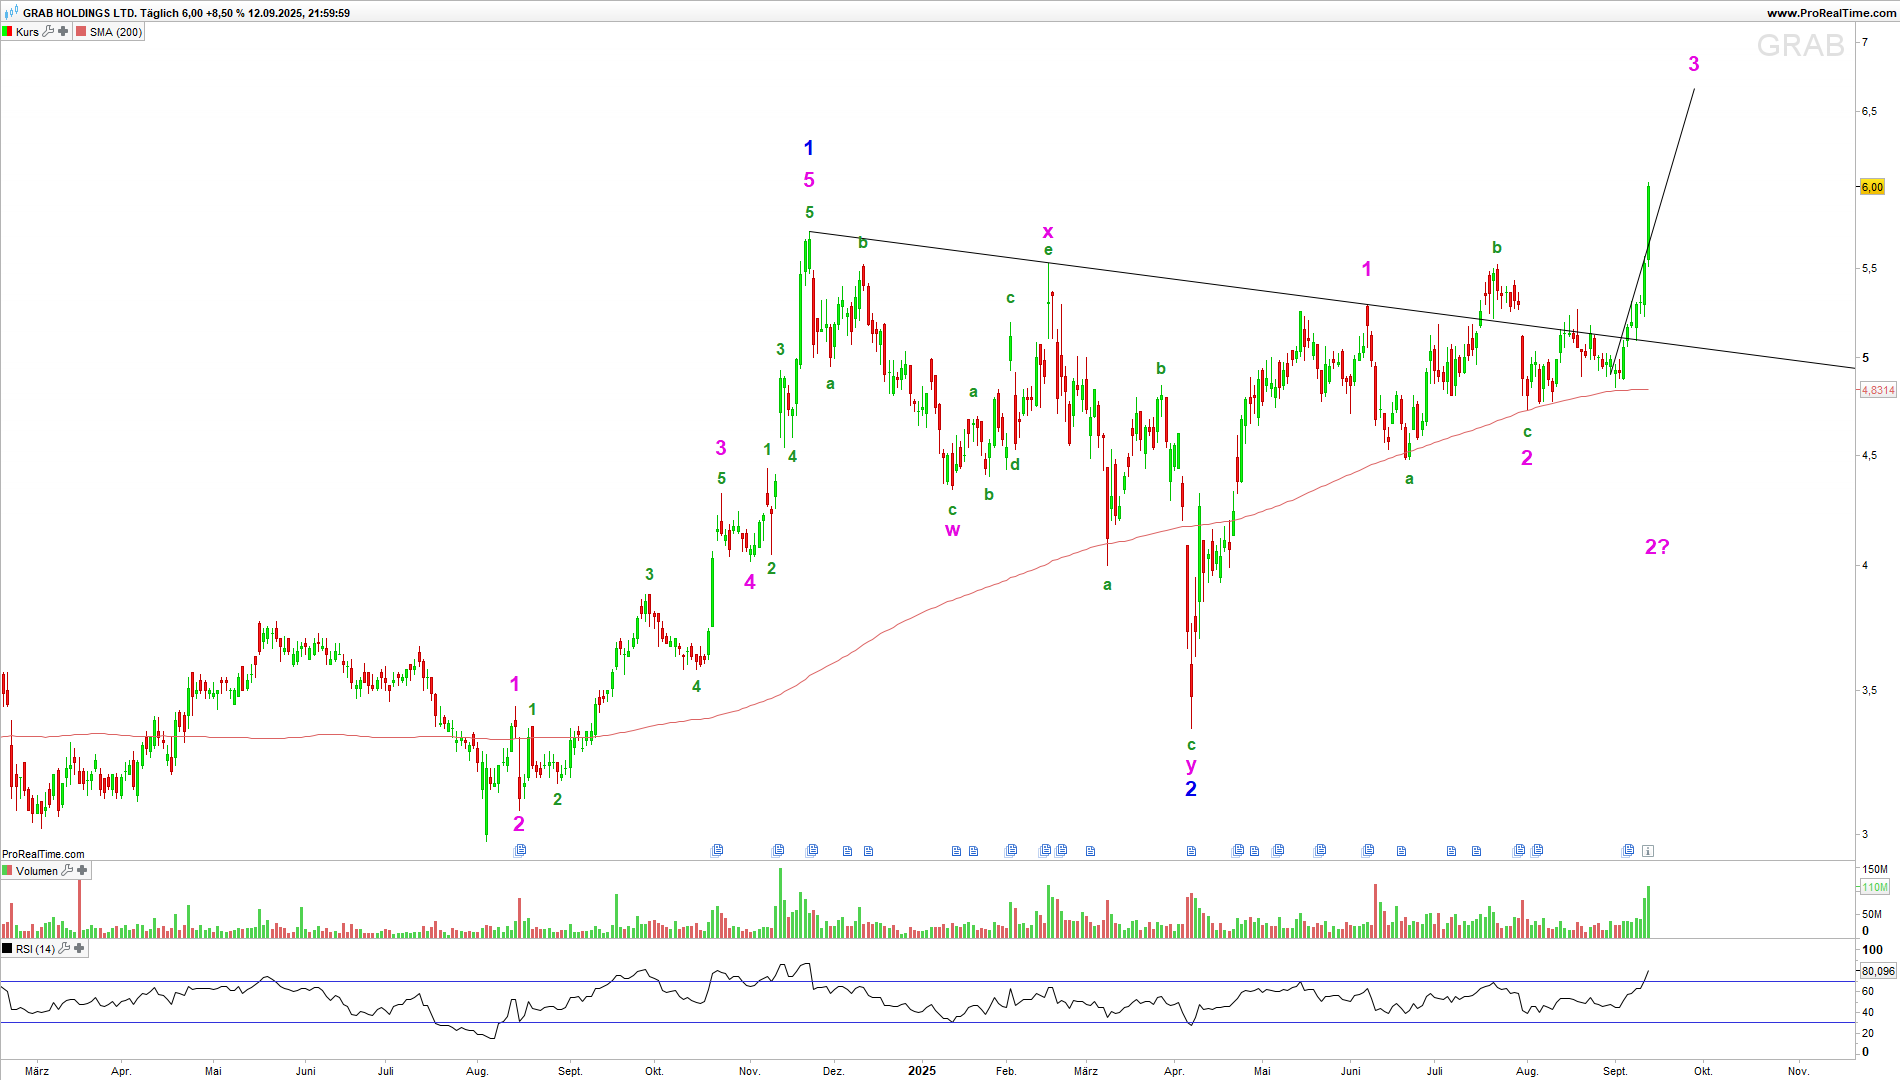Click the info icon at chart bottom right
1900x1080 pixels.
(1648, 851)
